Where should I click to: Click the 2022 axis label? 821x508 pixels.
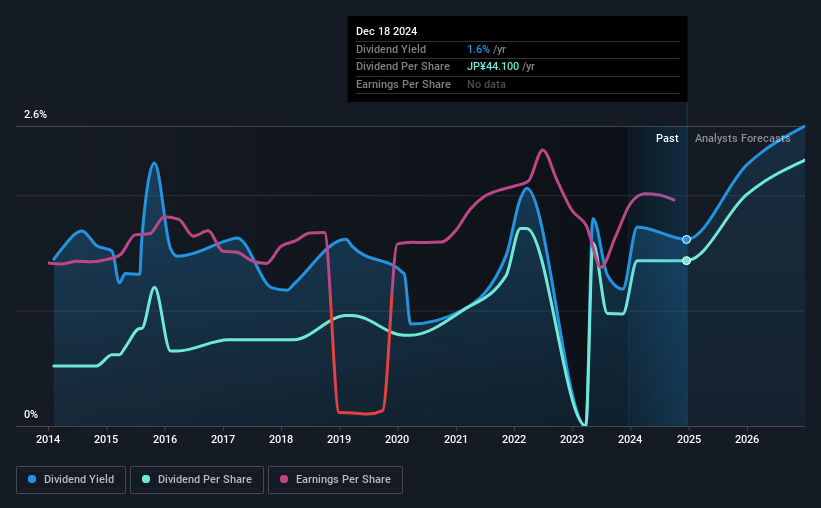click(514, 439)
